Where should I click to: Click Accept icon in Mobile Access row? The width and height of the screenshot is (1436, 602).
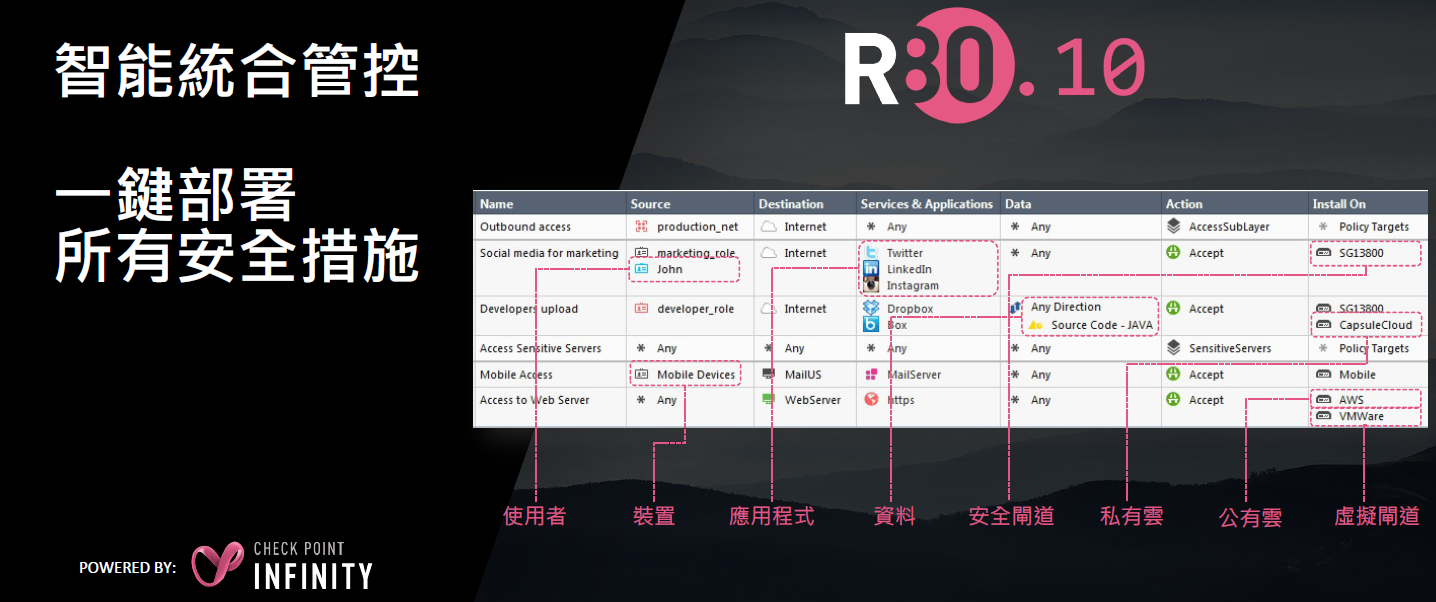[1174, 375]
